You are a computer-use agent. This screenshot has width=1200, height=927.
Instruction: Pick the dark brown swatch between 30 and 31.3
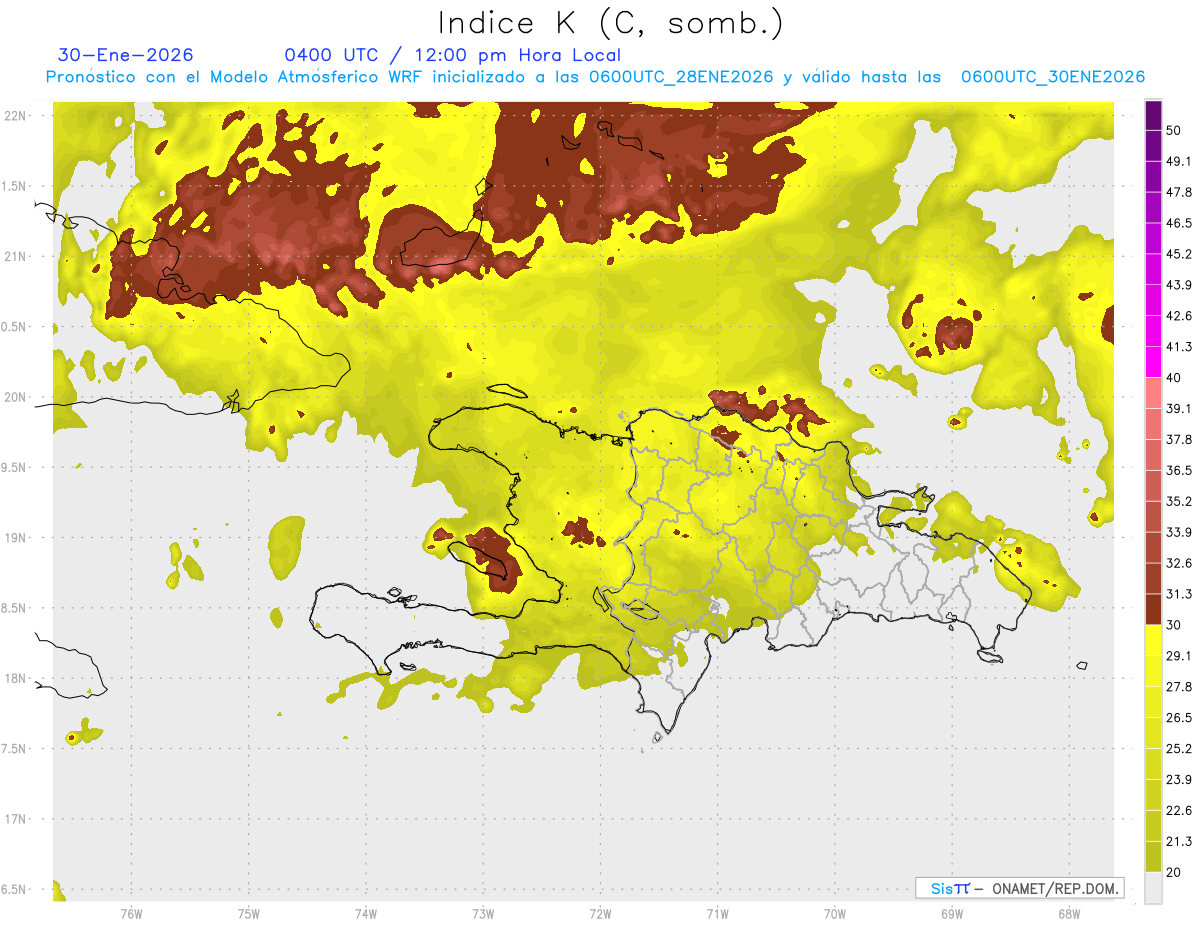coord(1154,609)
